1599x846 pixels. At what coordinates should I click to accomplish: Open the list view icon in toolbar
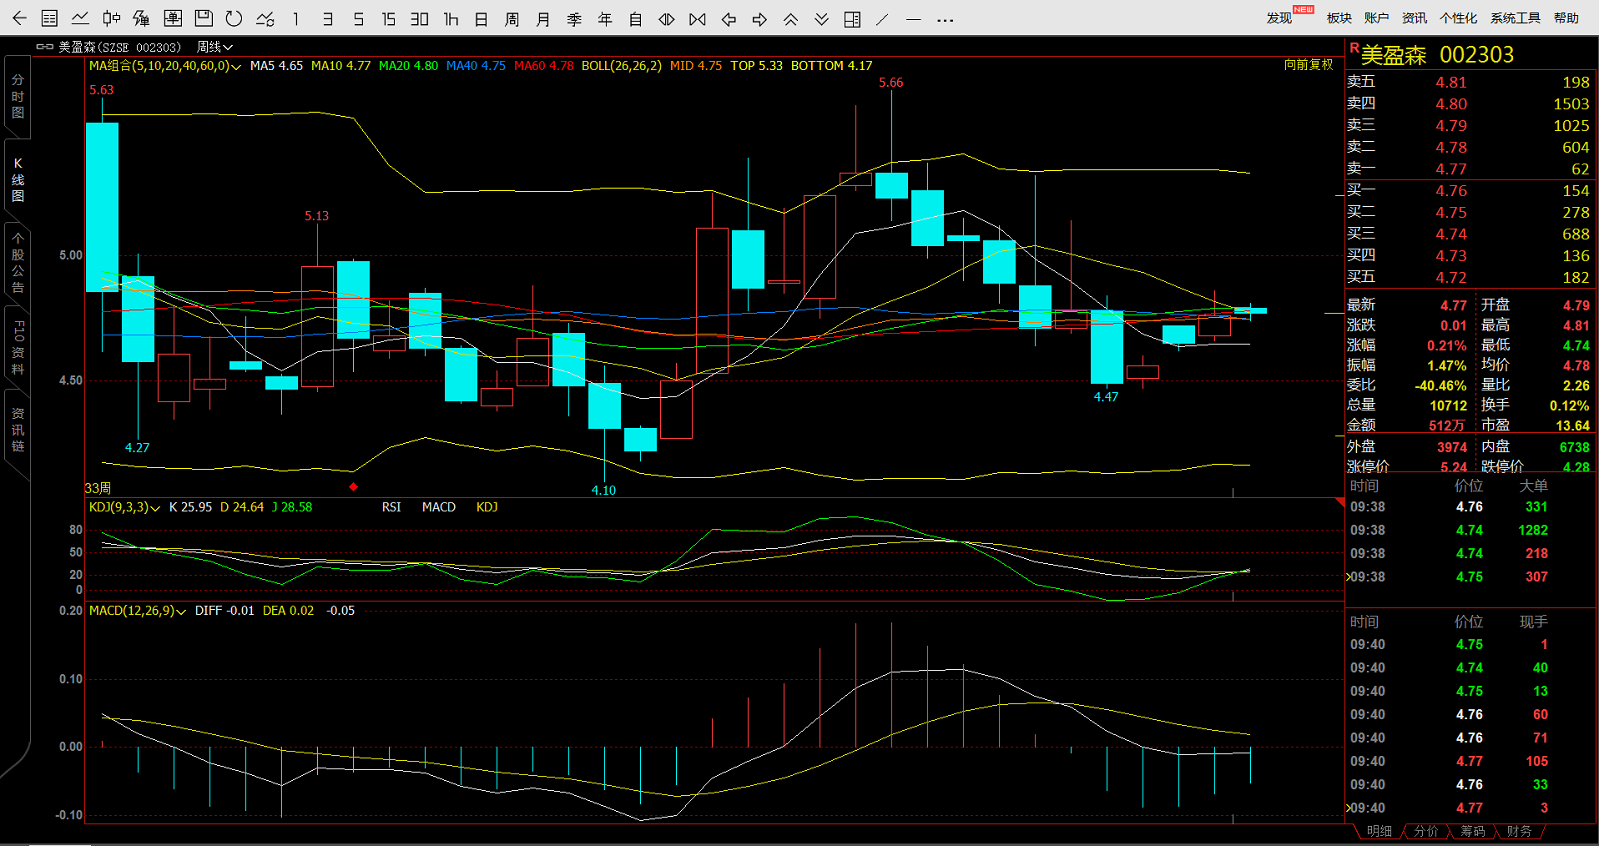(49, 18)
